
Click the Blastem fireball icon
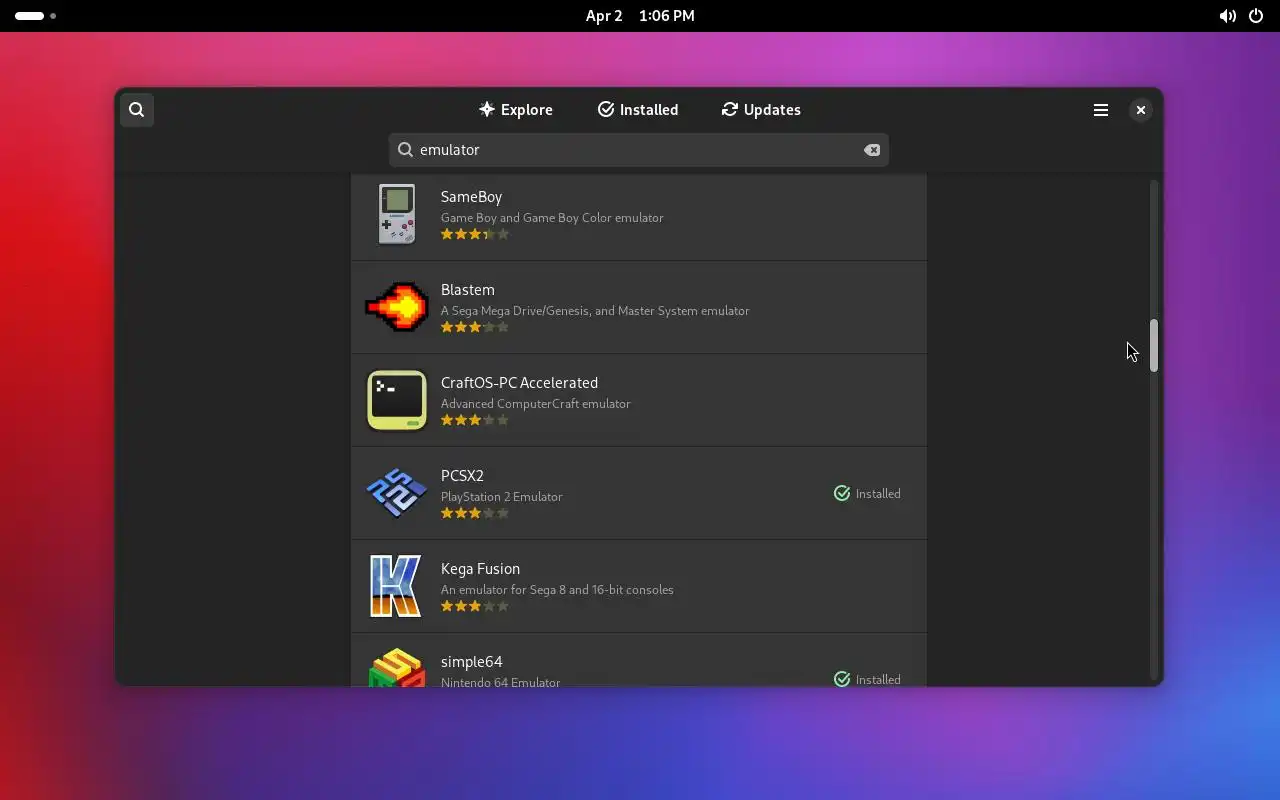pos(397,307)
